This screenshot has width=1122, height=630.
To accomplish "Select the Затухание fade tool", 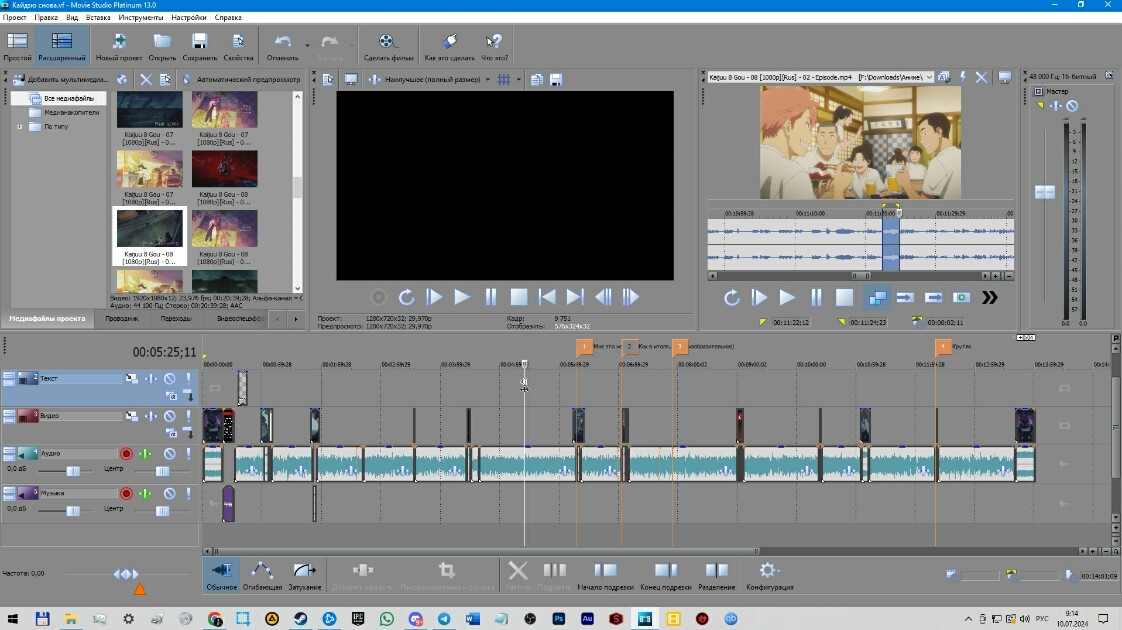I will [304, 576].
